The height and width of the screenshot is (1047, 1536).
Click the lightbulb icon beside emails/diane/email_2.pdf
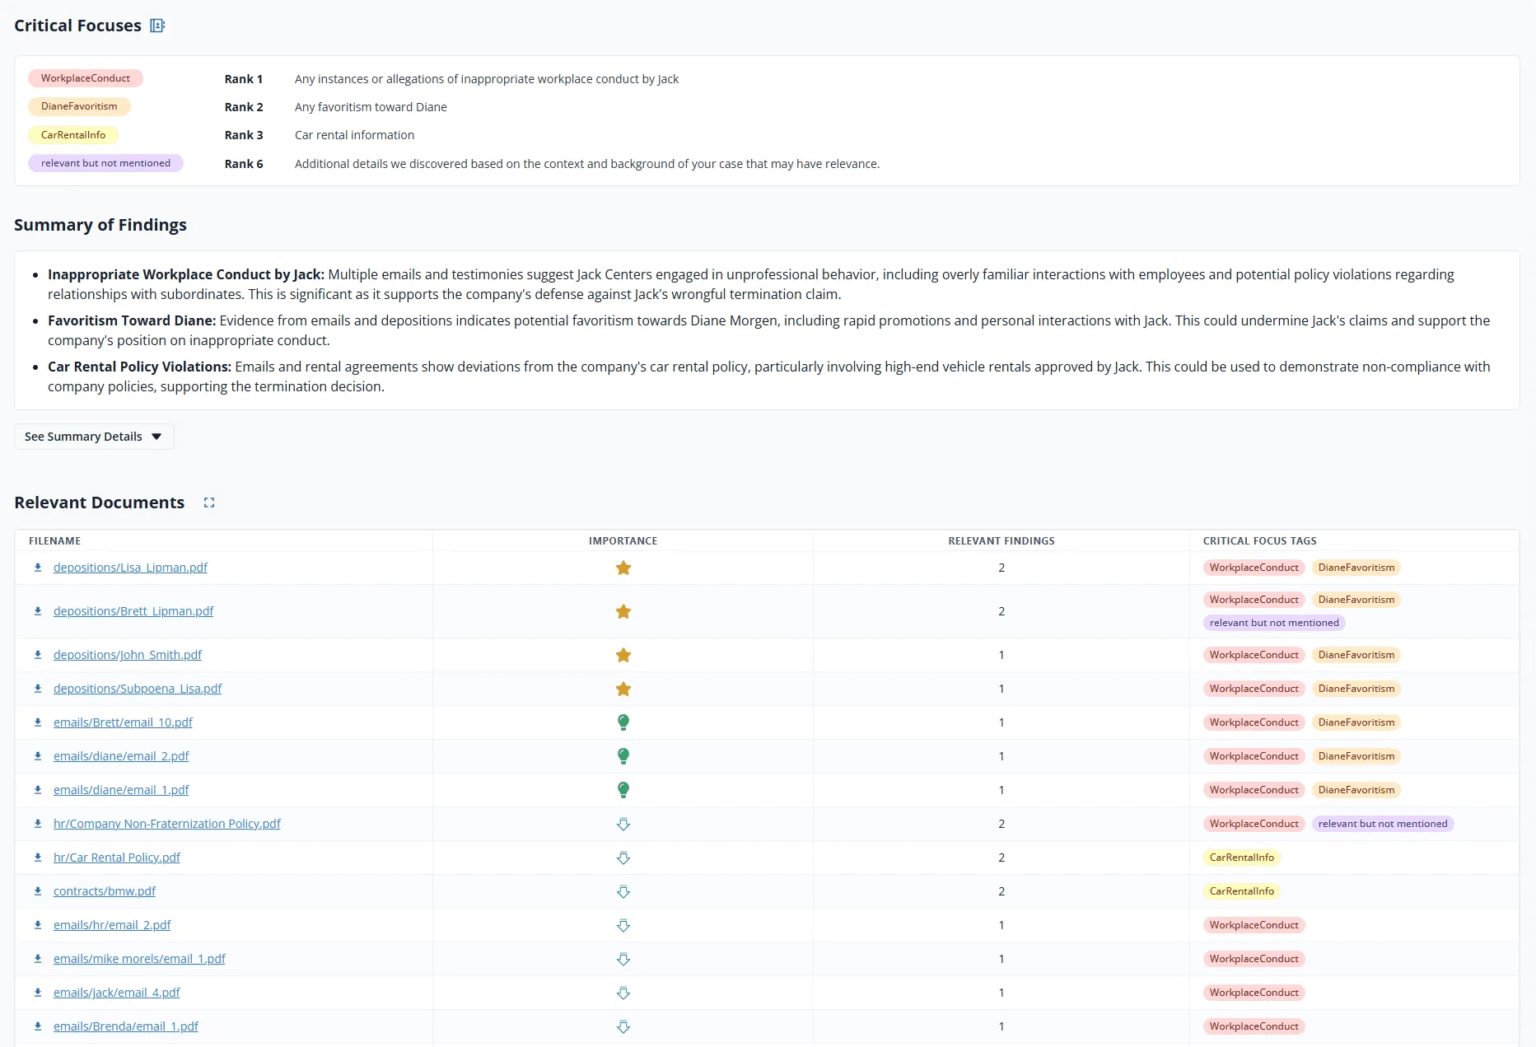(x=623, y=756)
